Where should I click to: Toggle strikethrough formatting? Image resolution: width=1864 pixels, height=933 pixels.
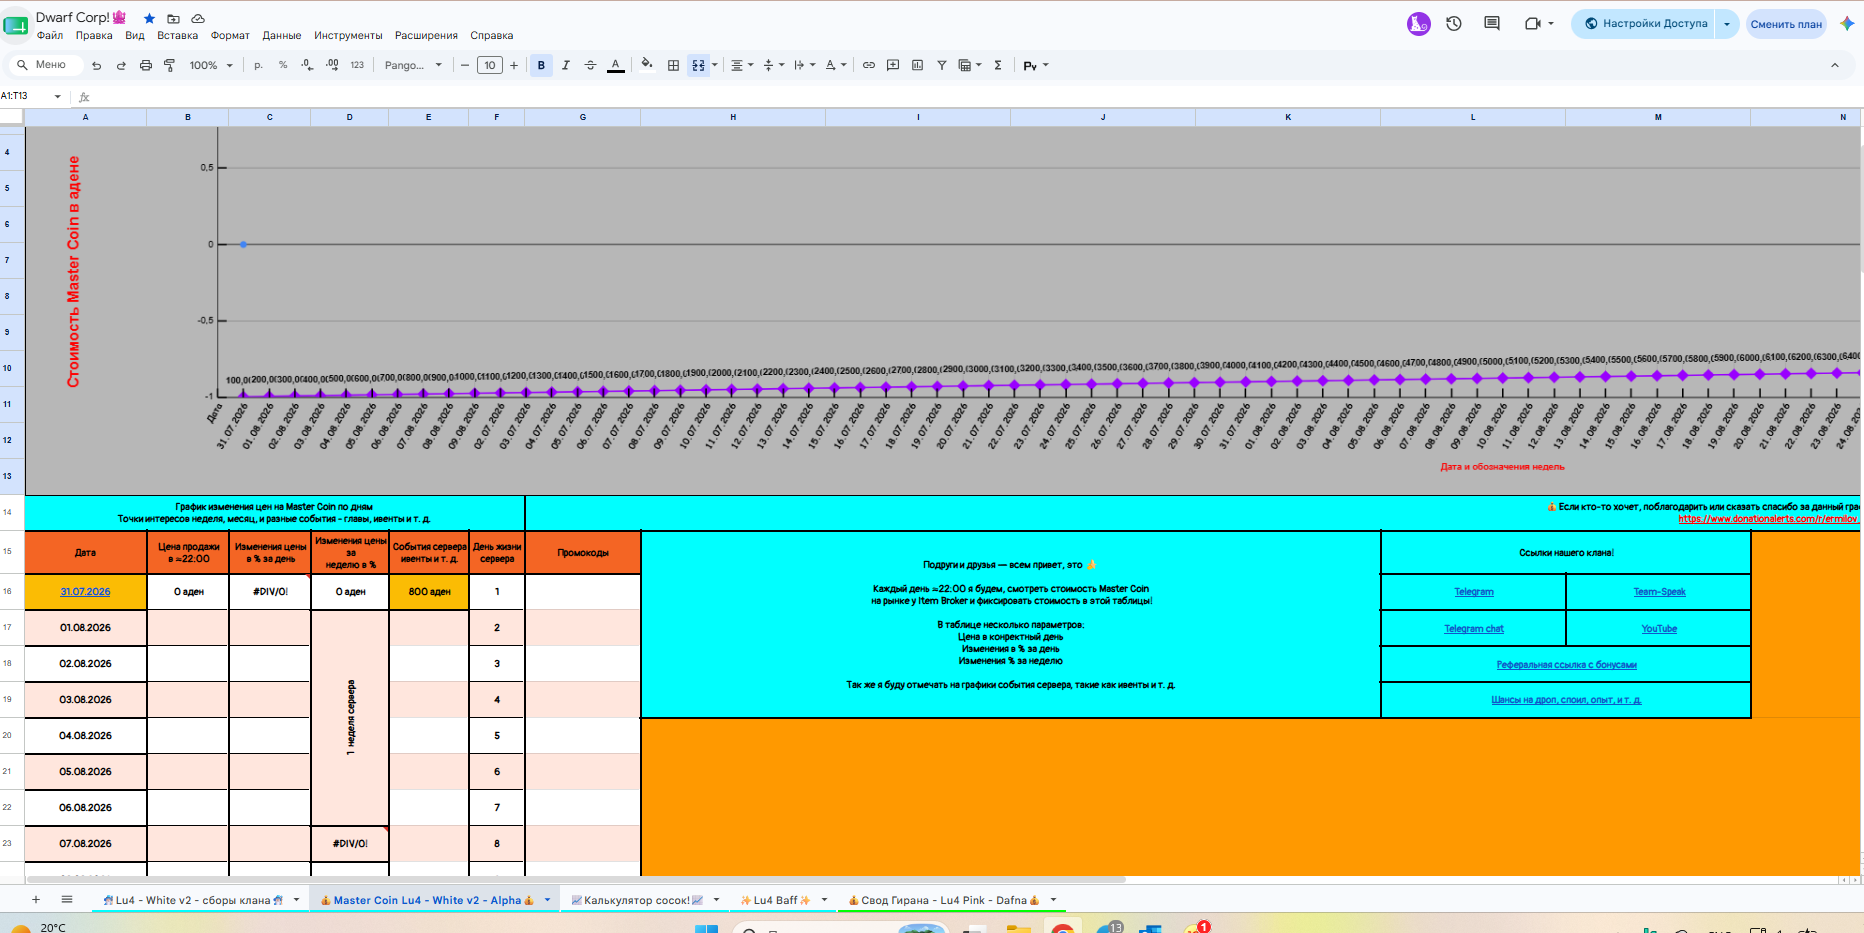[x=590, y=65]
